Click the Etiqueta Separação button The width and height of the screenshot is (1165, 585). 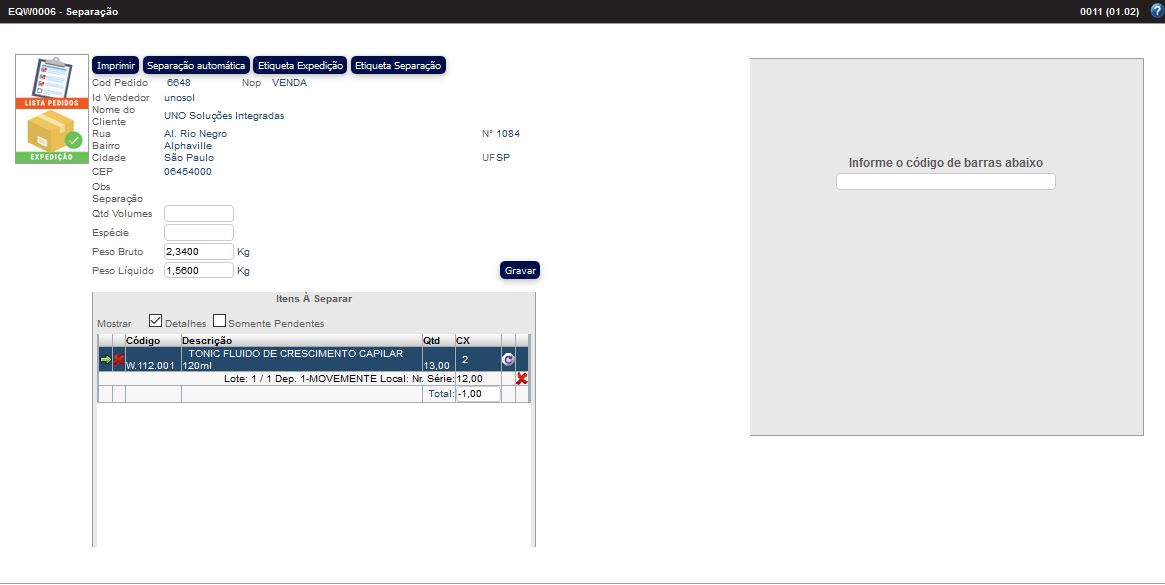coord(398,65)
